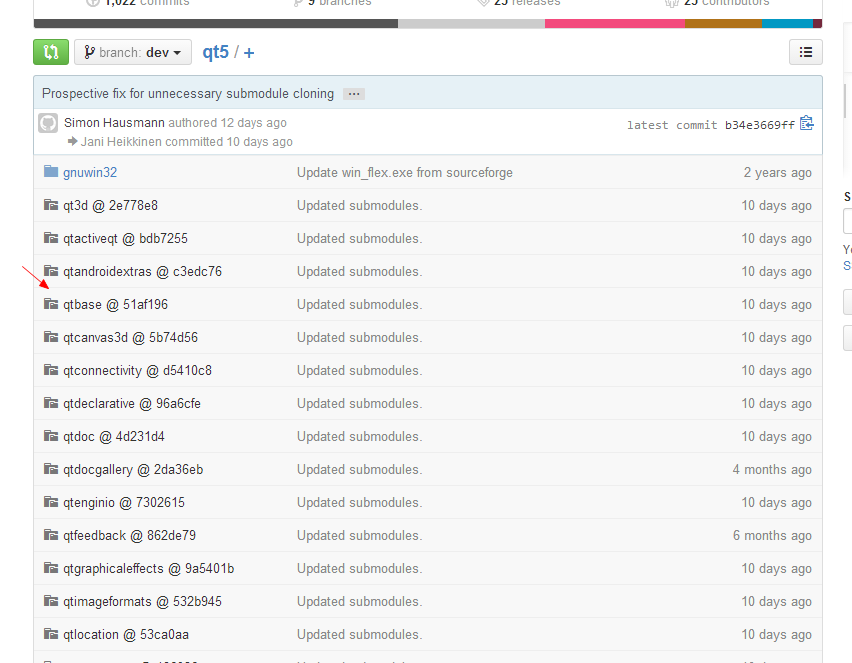The image size is (852, 663).
Task: Select the qtgraphicaleffects @ 9a5401b entry
Action: (x=149, y=568)
